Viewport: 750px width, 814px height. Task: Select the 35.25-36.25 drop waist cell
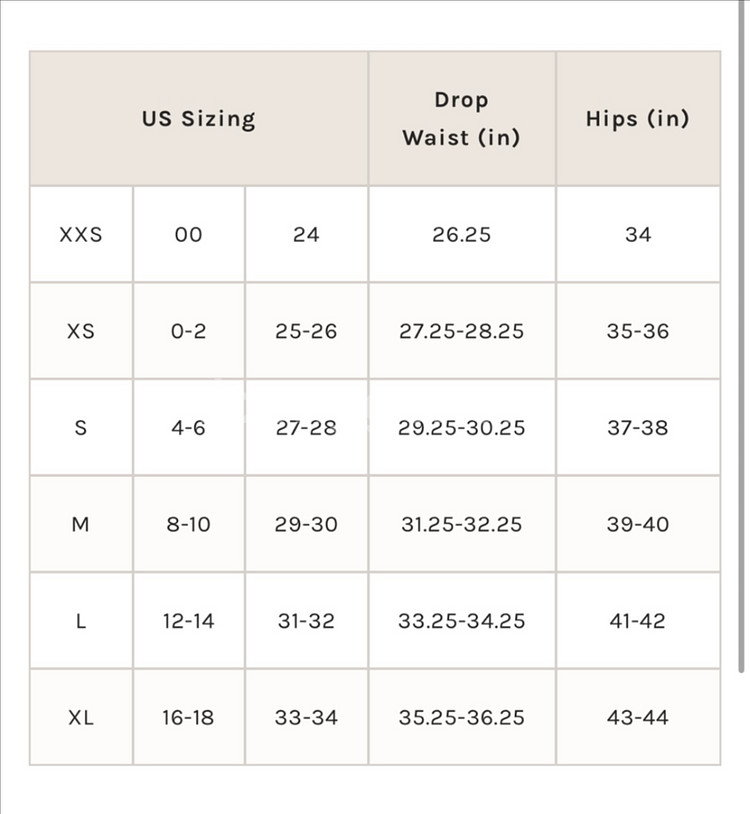pos(461,717)
